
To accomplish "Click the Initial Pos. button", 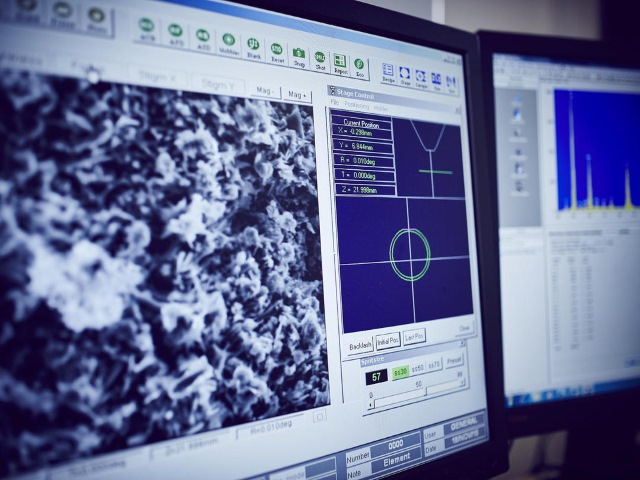I will coord(387,340).
